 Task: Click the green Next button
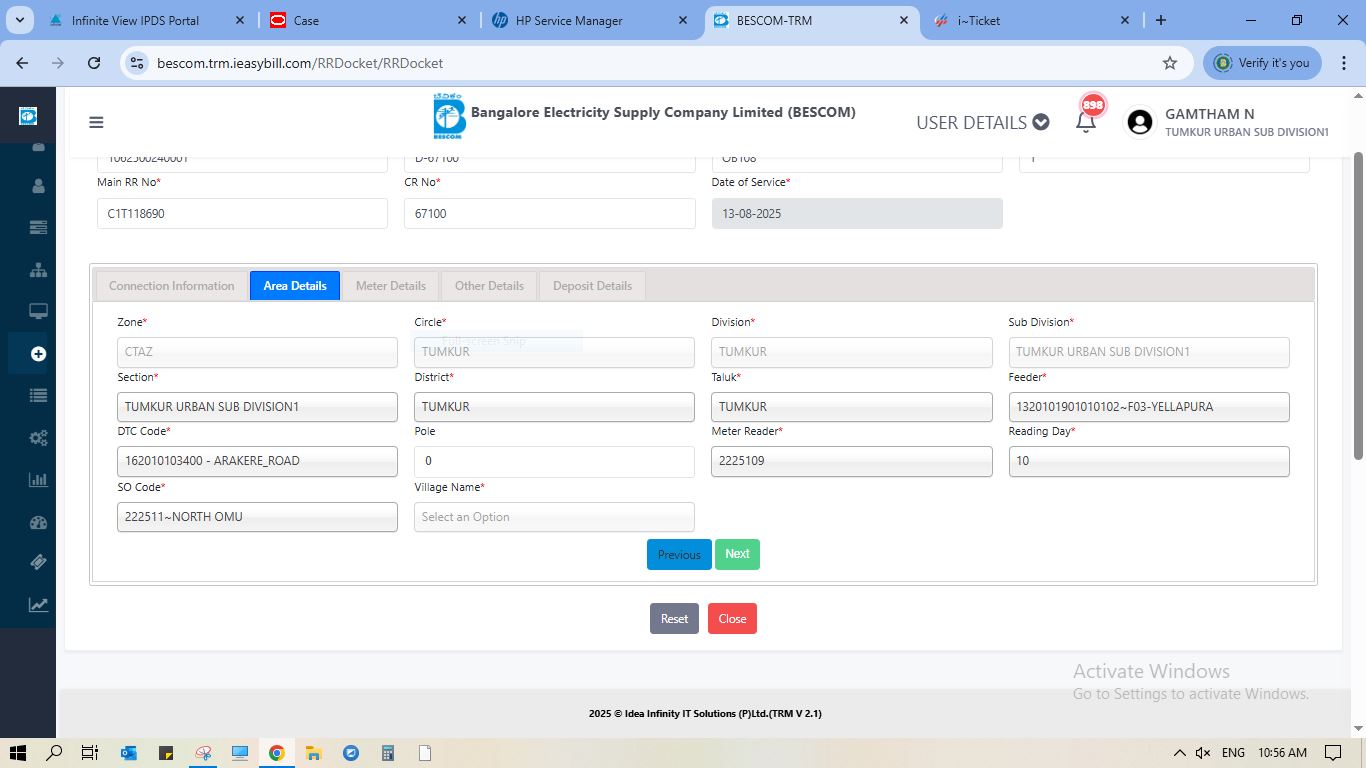(737, 554)
